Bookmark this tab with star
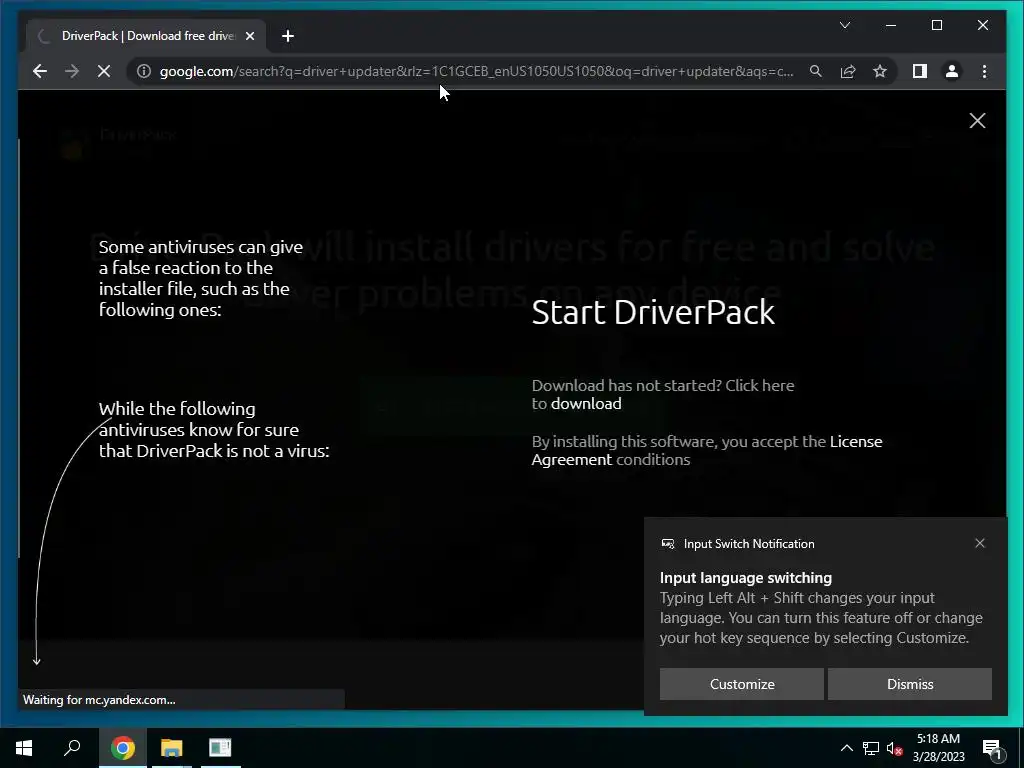1024x768 pixels. point(880,71)
